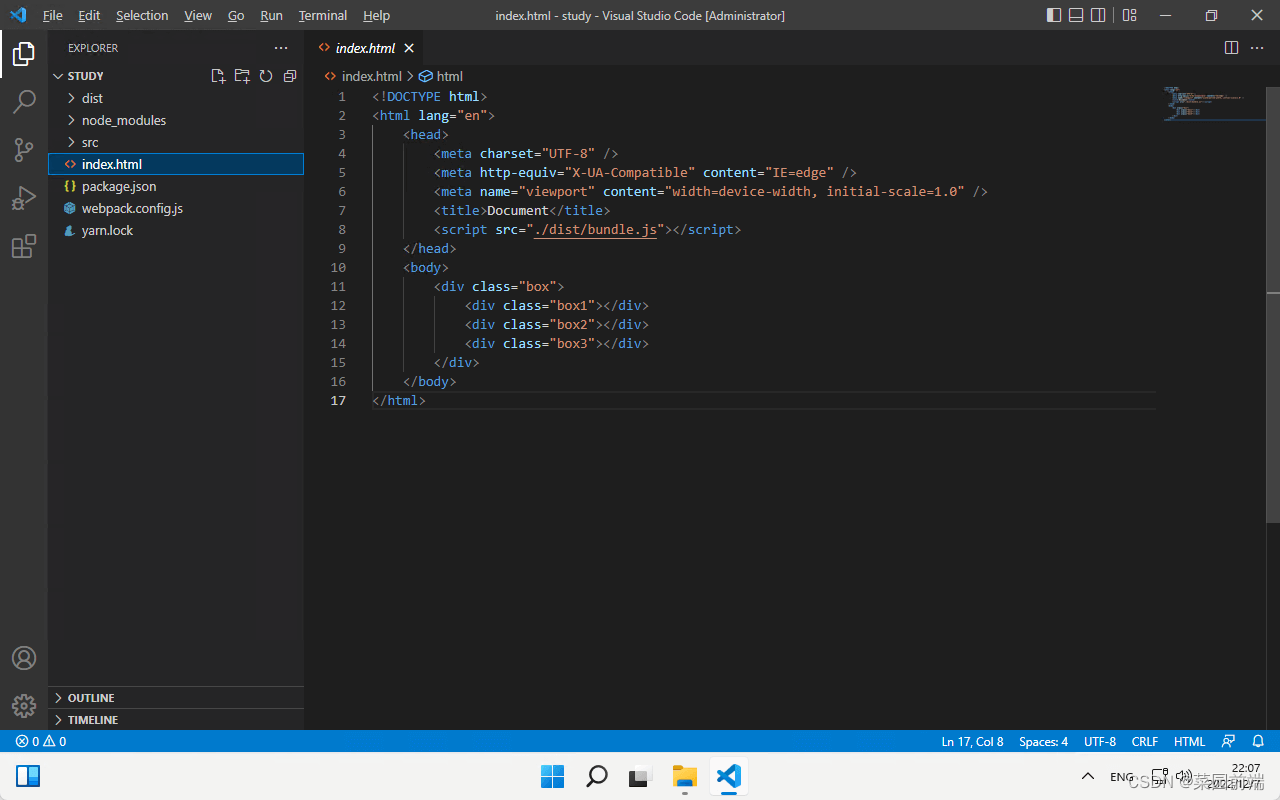The height and width of the screenshot is (800, 1280).
Task: Open the Extensions view
Action: point(24,246)
